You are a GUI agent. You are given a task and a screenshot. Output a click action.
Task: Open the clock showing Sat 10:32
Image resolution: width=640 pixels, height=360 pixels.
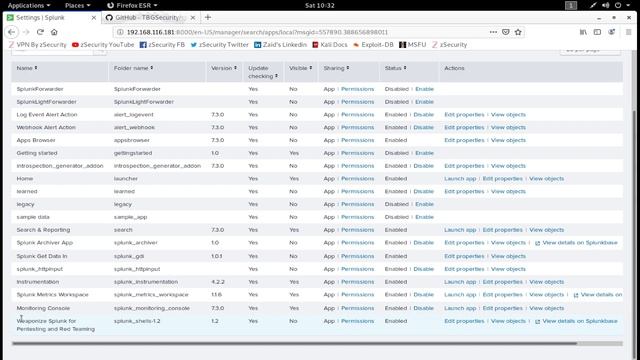(320, 5)
